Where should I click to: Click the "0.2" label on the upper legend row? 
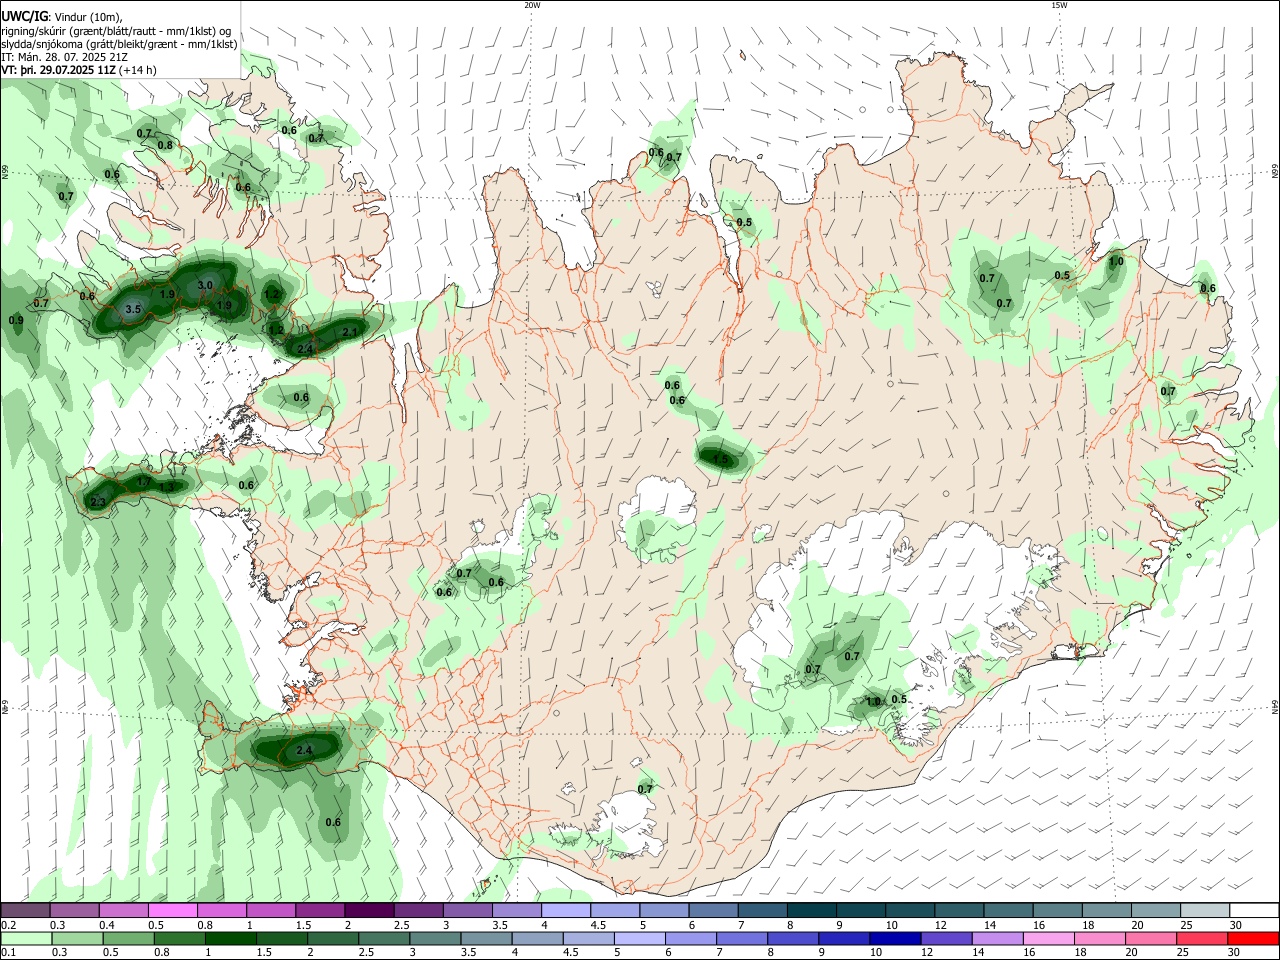(x=9, y=925)
